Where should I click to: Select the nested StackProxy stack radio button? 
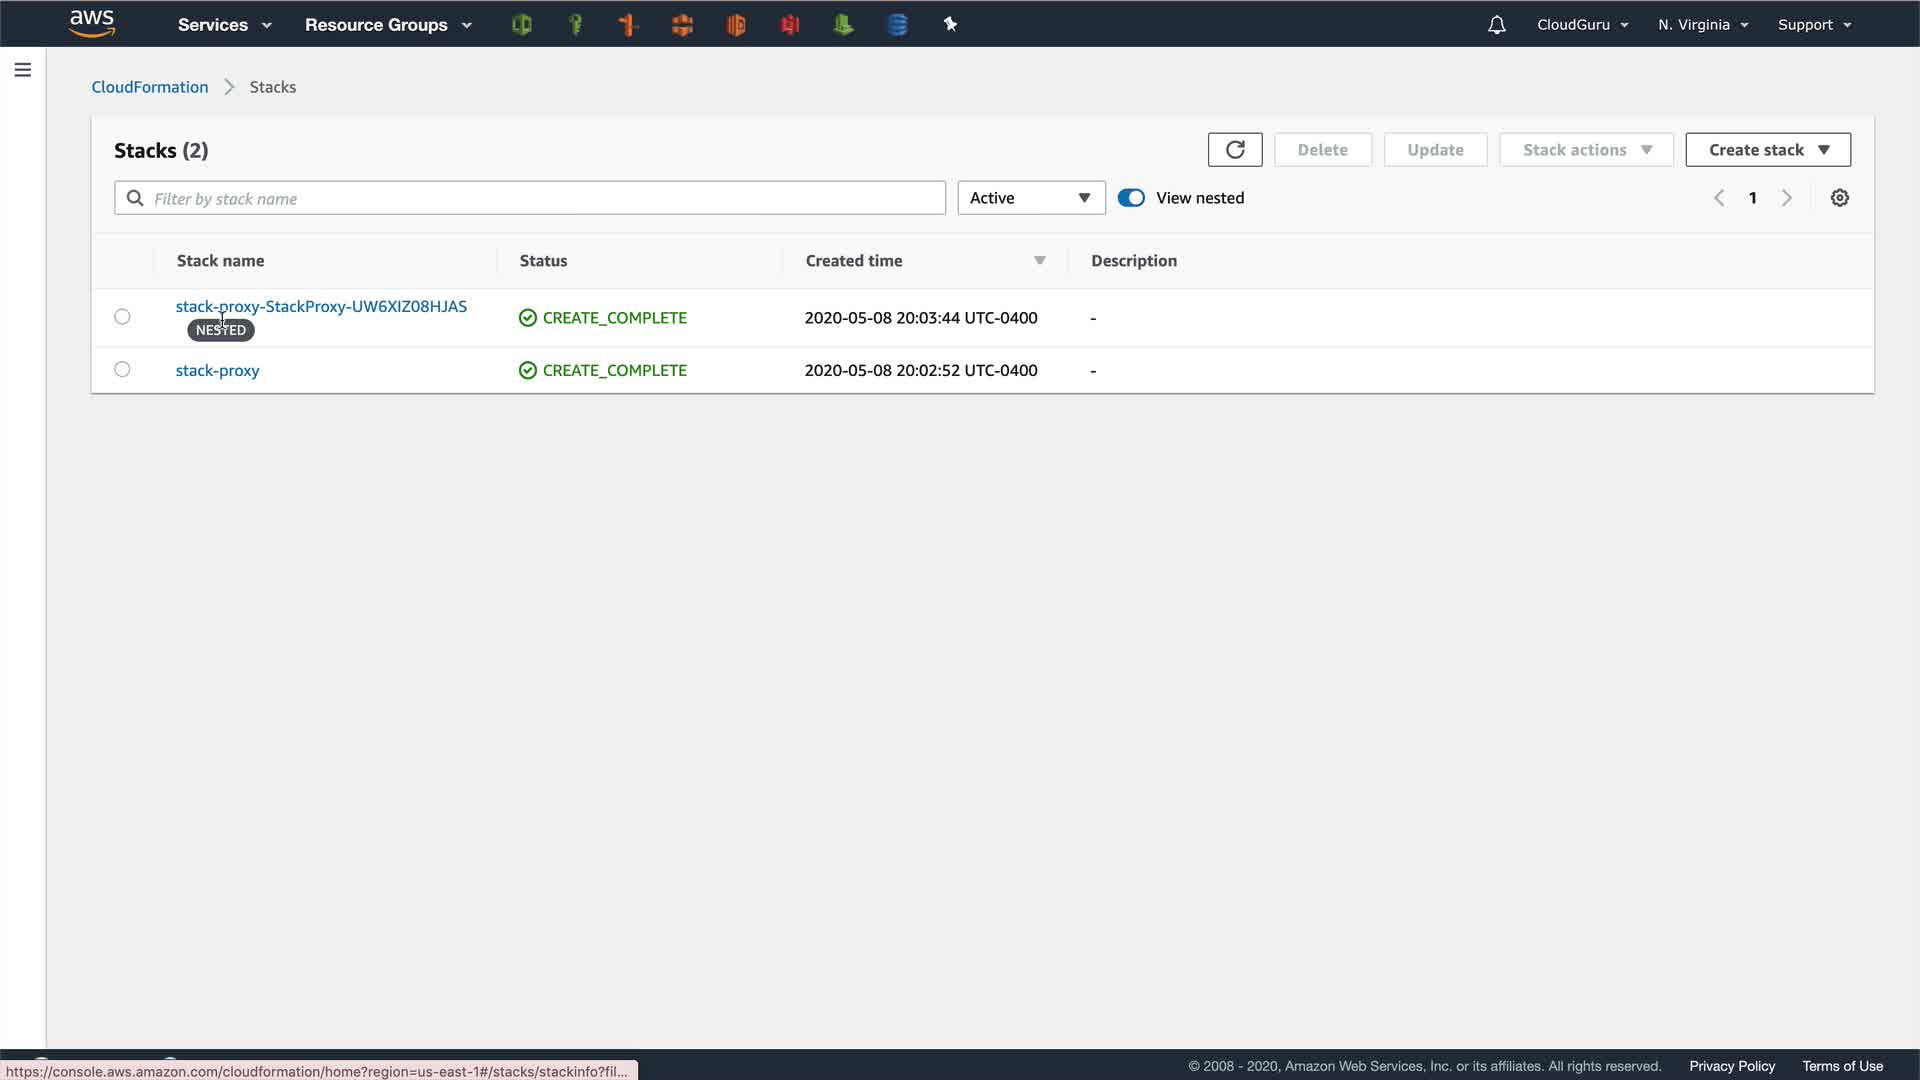[x=122, y=317]
